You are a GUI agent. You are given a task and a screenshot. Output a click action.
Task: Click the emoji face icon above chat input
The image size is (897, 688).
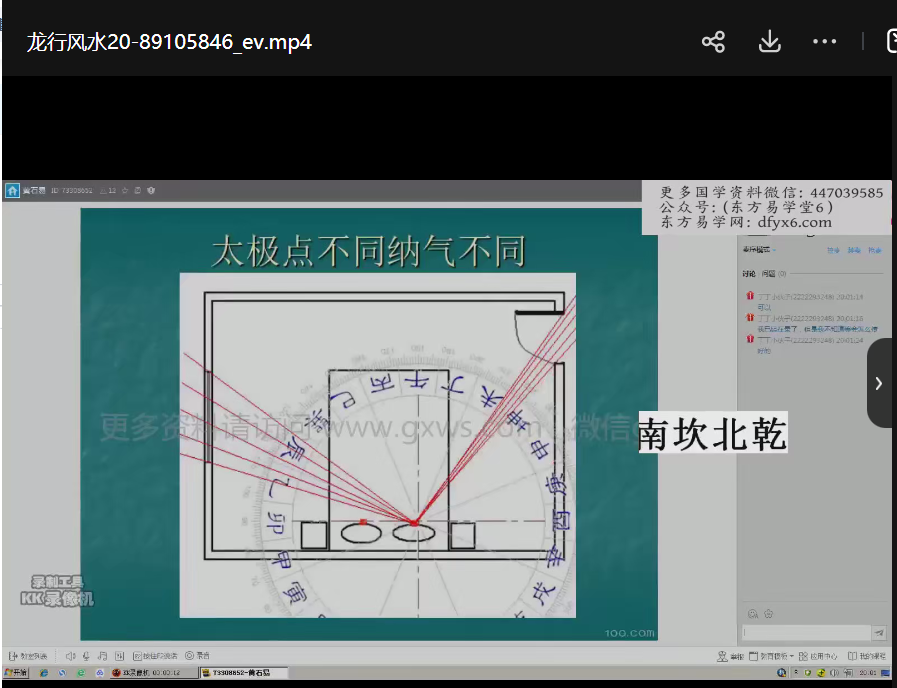click(x=752, y=614)
